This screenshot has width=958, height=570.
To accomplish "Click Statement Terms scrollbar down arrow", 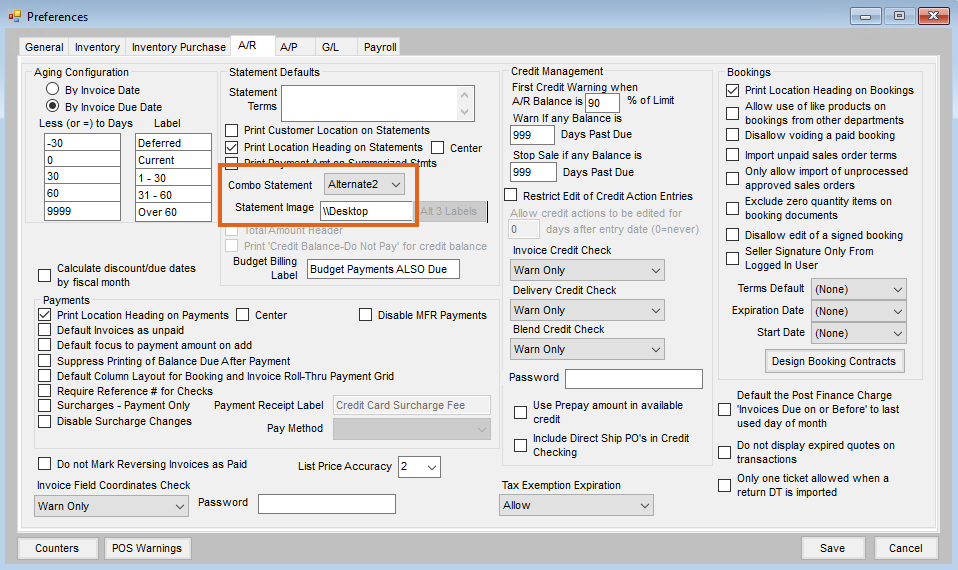I will (x=465, y=112).
